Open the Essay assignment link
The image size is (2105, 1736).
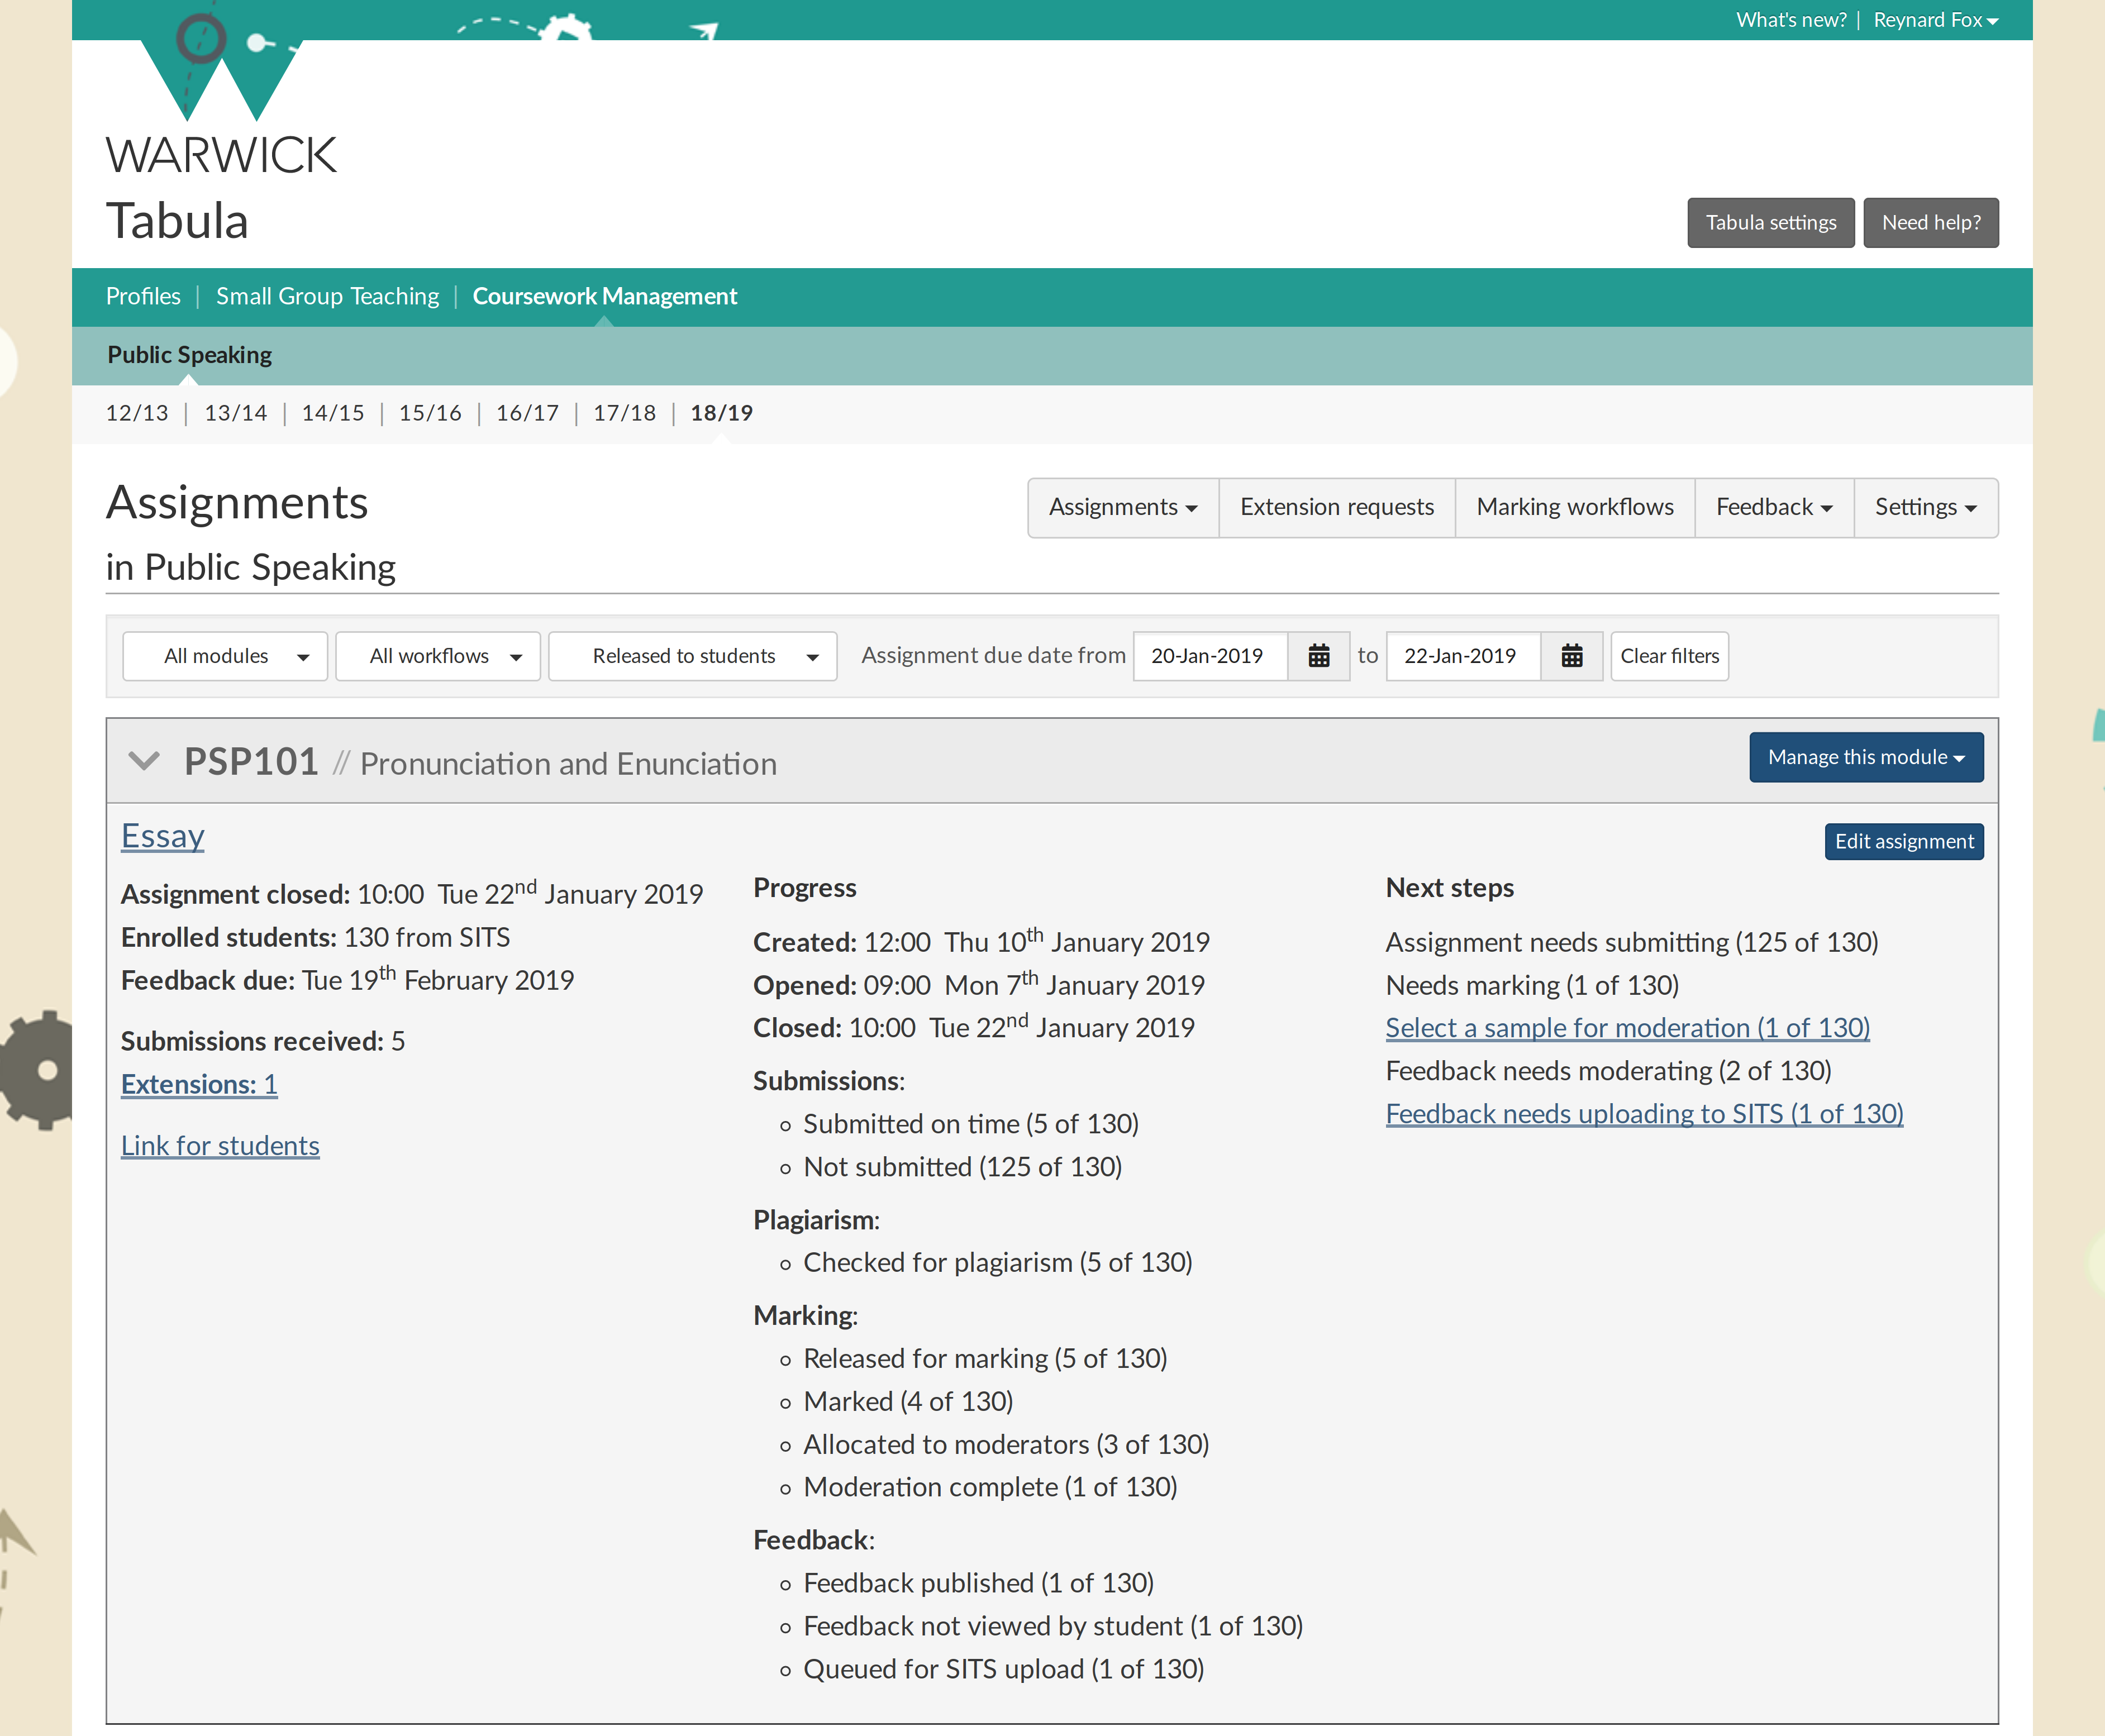tap(163, 836)
